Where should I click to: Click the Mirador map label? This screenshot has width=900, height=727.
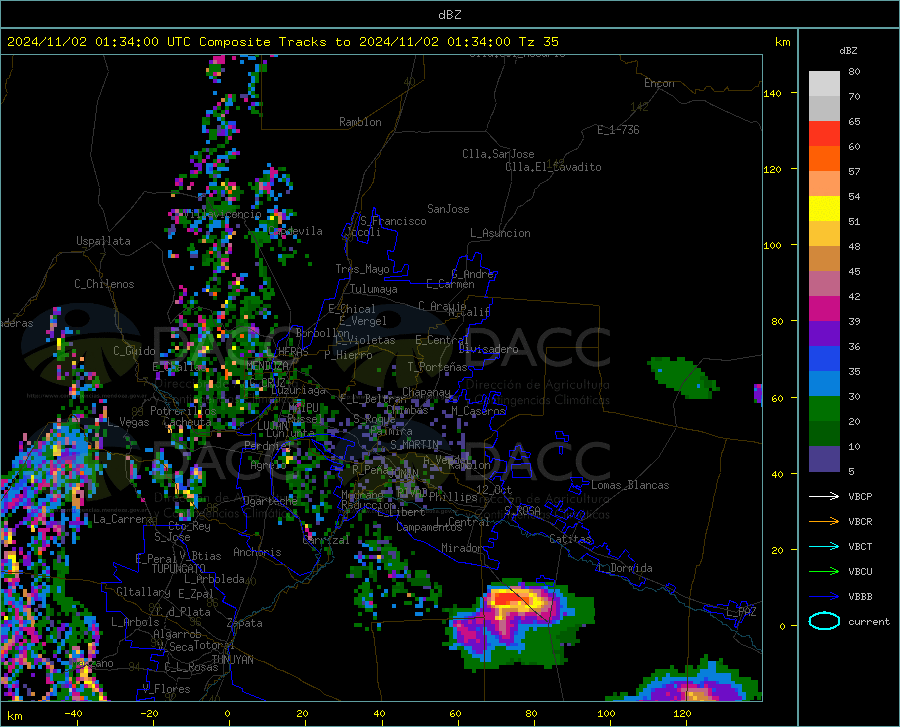click(x=462, y=548)
